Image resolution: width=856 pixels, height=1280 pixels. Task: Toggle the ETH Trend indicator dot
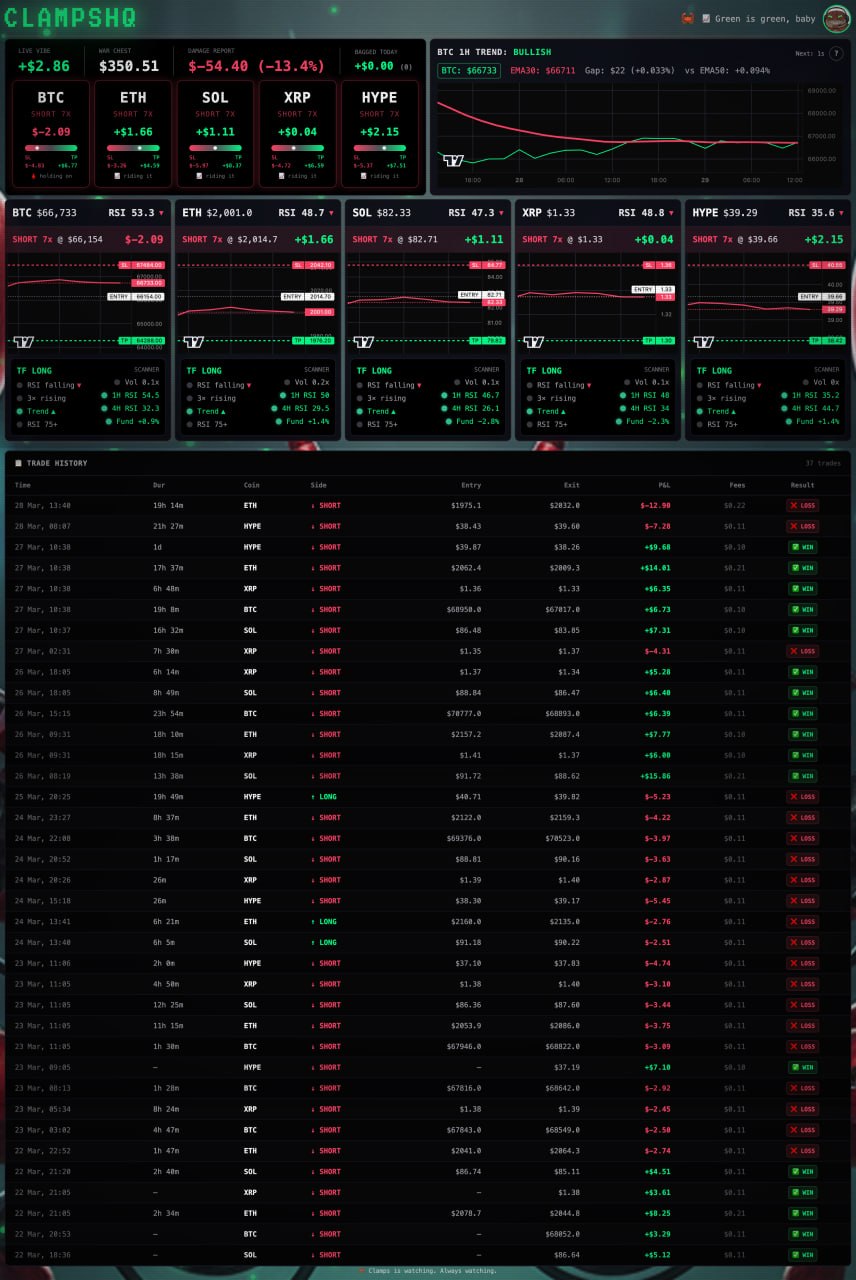click(x=190, y=411)
